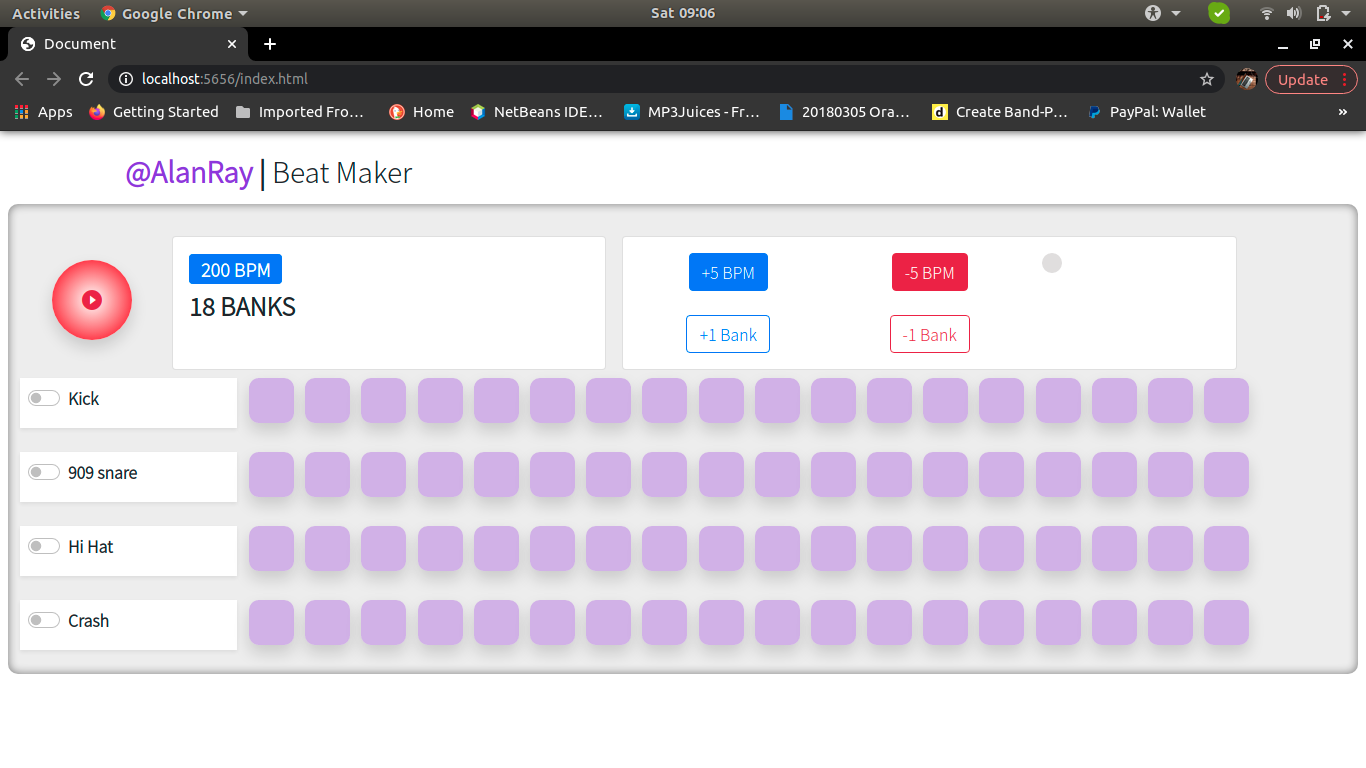Click the Chrome profile avatar icon
Image resolution: width=1366 pixels, height=768 pixels.
1246,78
